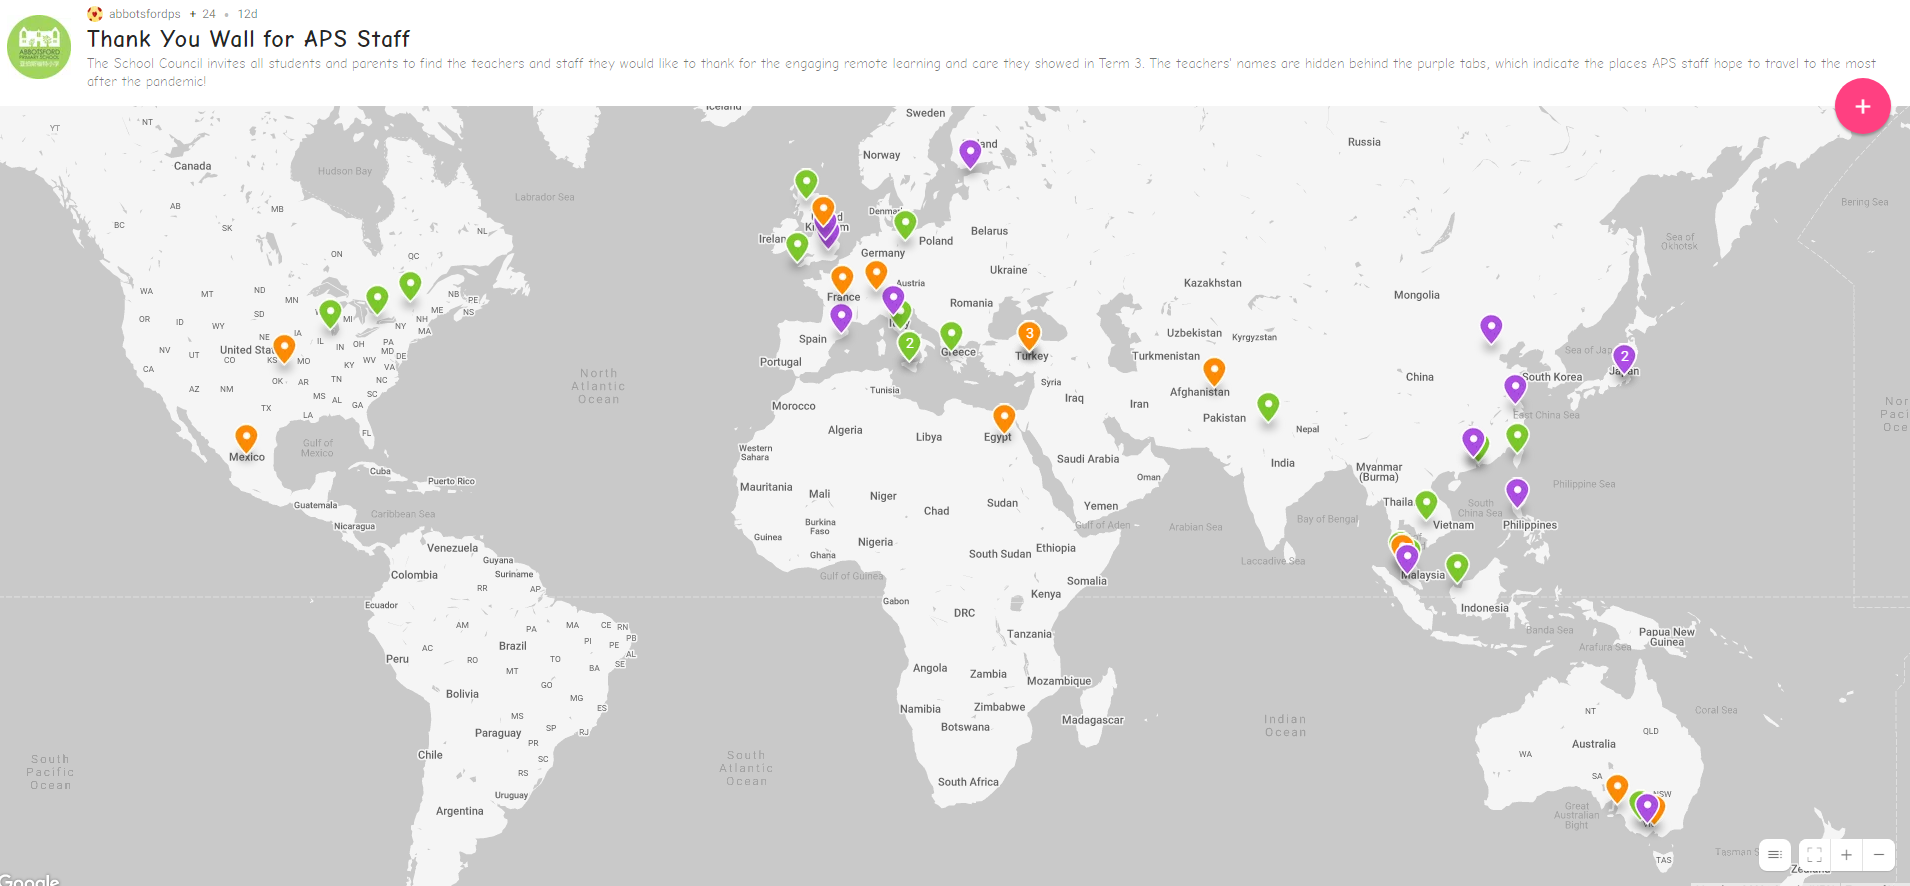This screenshot has height=886, width=1910.
Task: Open the Abbotsford school avatar logo
Action: (39, 47)
